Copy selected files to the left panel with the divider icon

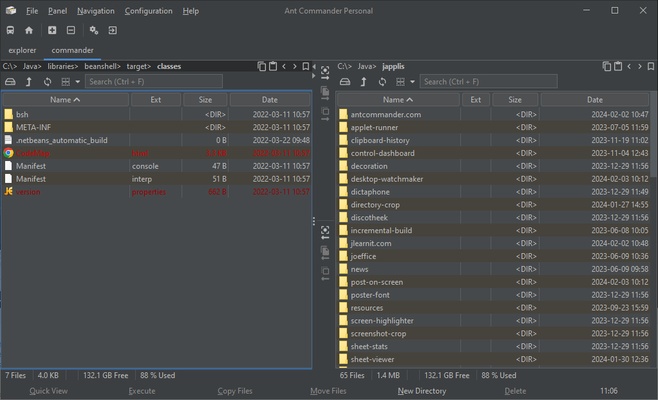[325, 253]
